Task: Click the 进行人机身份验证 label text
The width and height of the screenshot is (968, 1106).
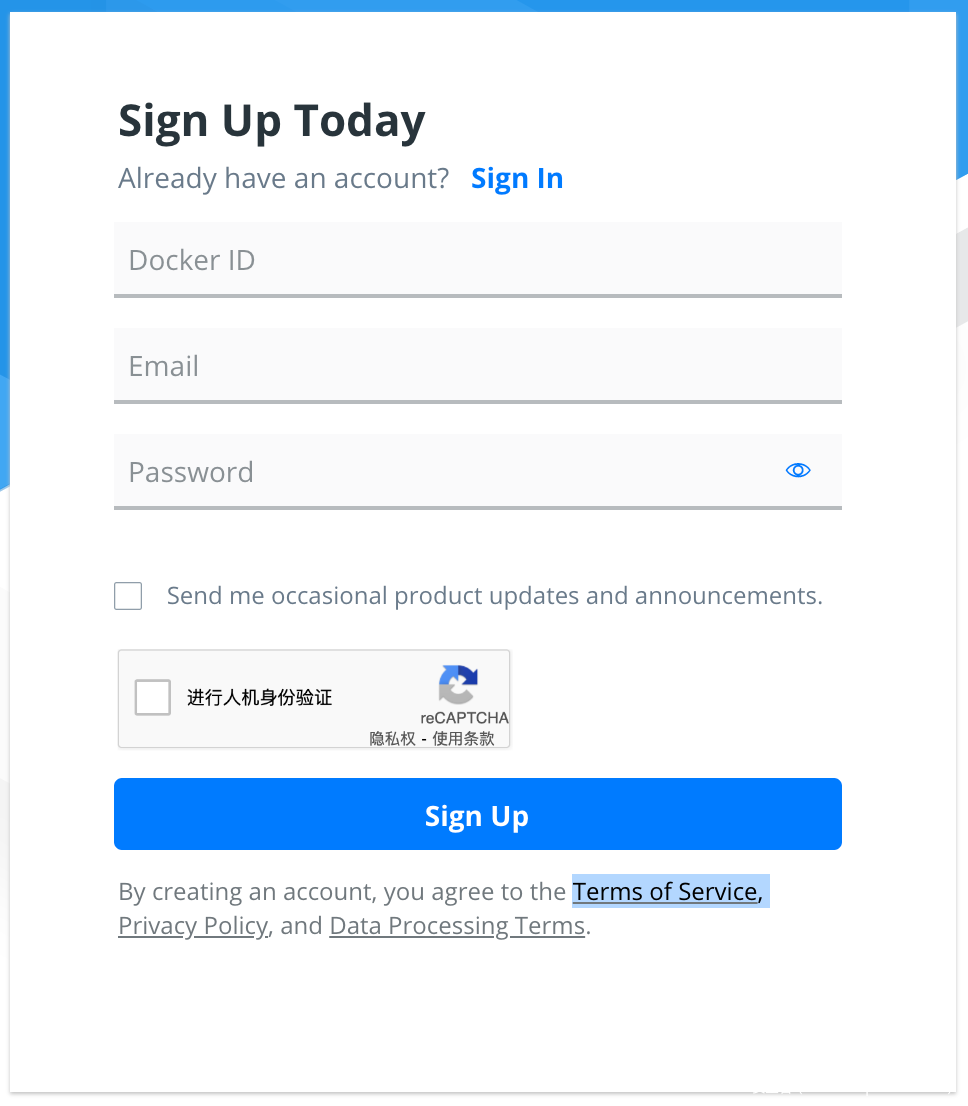Action: 259,697
